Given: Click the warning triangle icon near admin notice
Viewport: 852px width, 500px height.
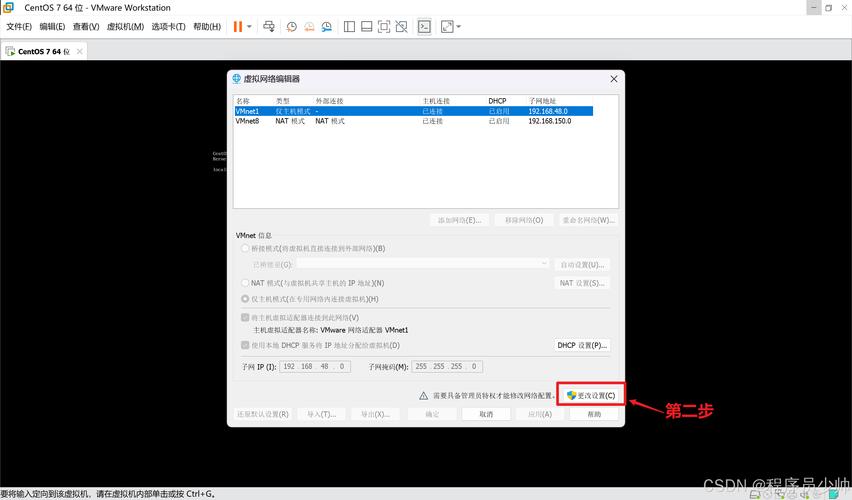Looking at the screenshot, I should click(x=423, y=396).
